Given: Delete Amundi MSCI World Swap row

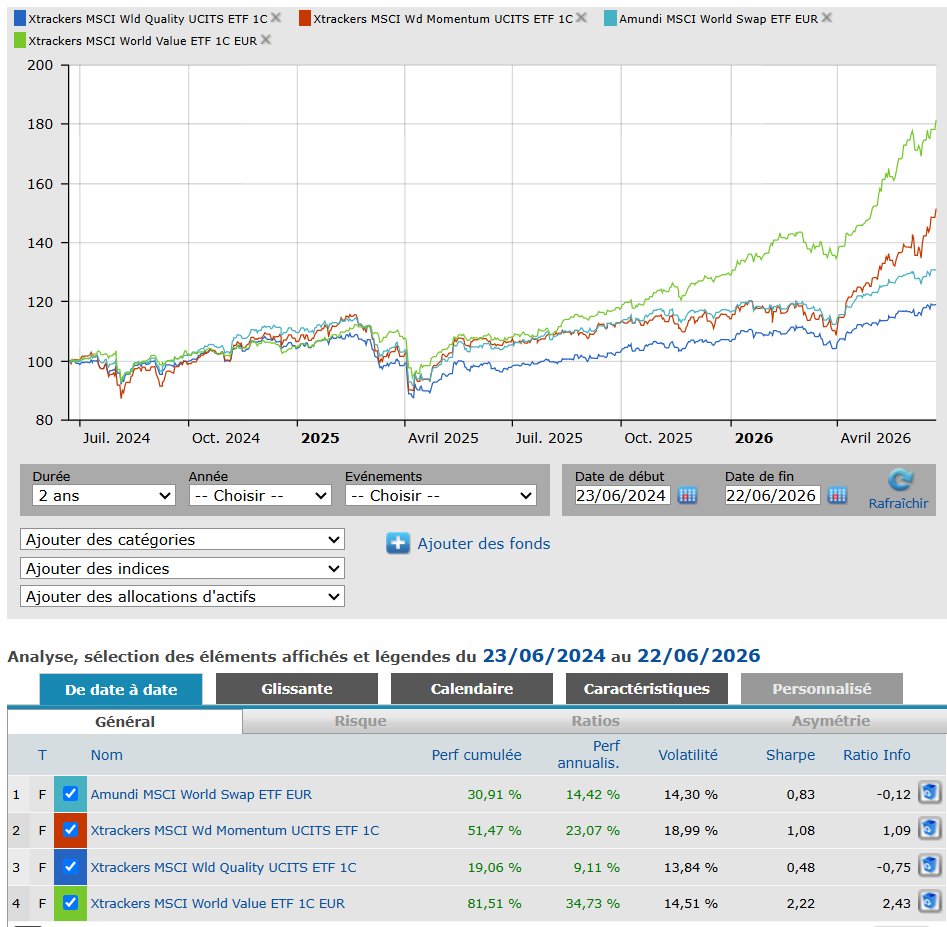Looking at the screenshot, I should click(929, 792).
